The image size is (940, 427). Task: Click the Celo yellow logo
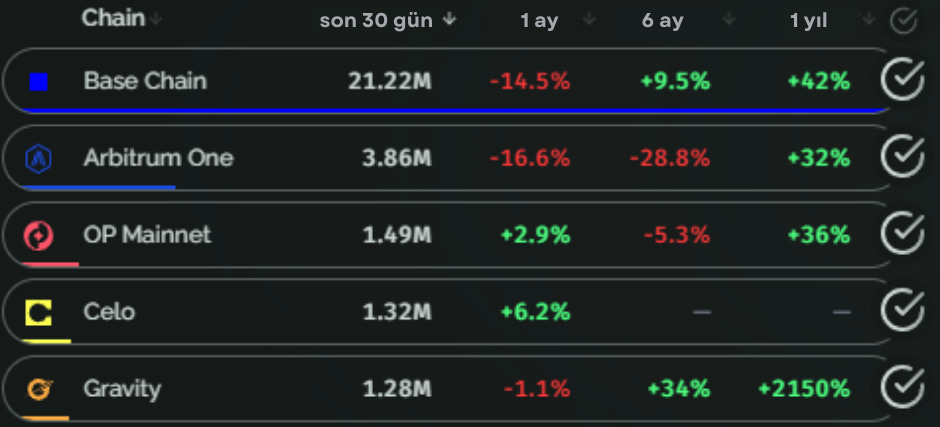38,312
